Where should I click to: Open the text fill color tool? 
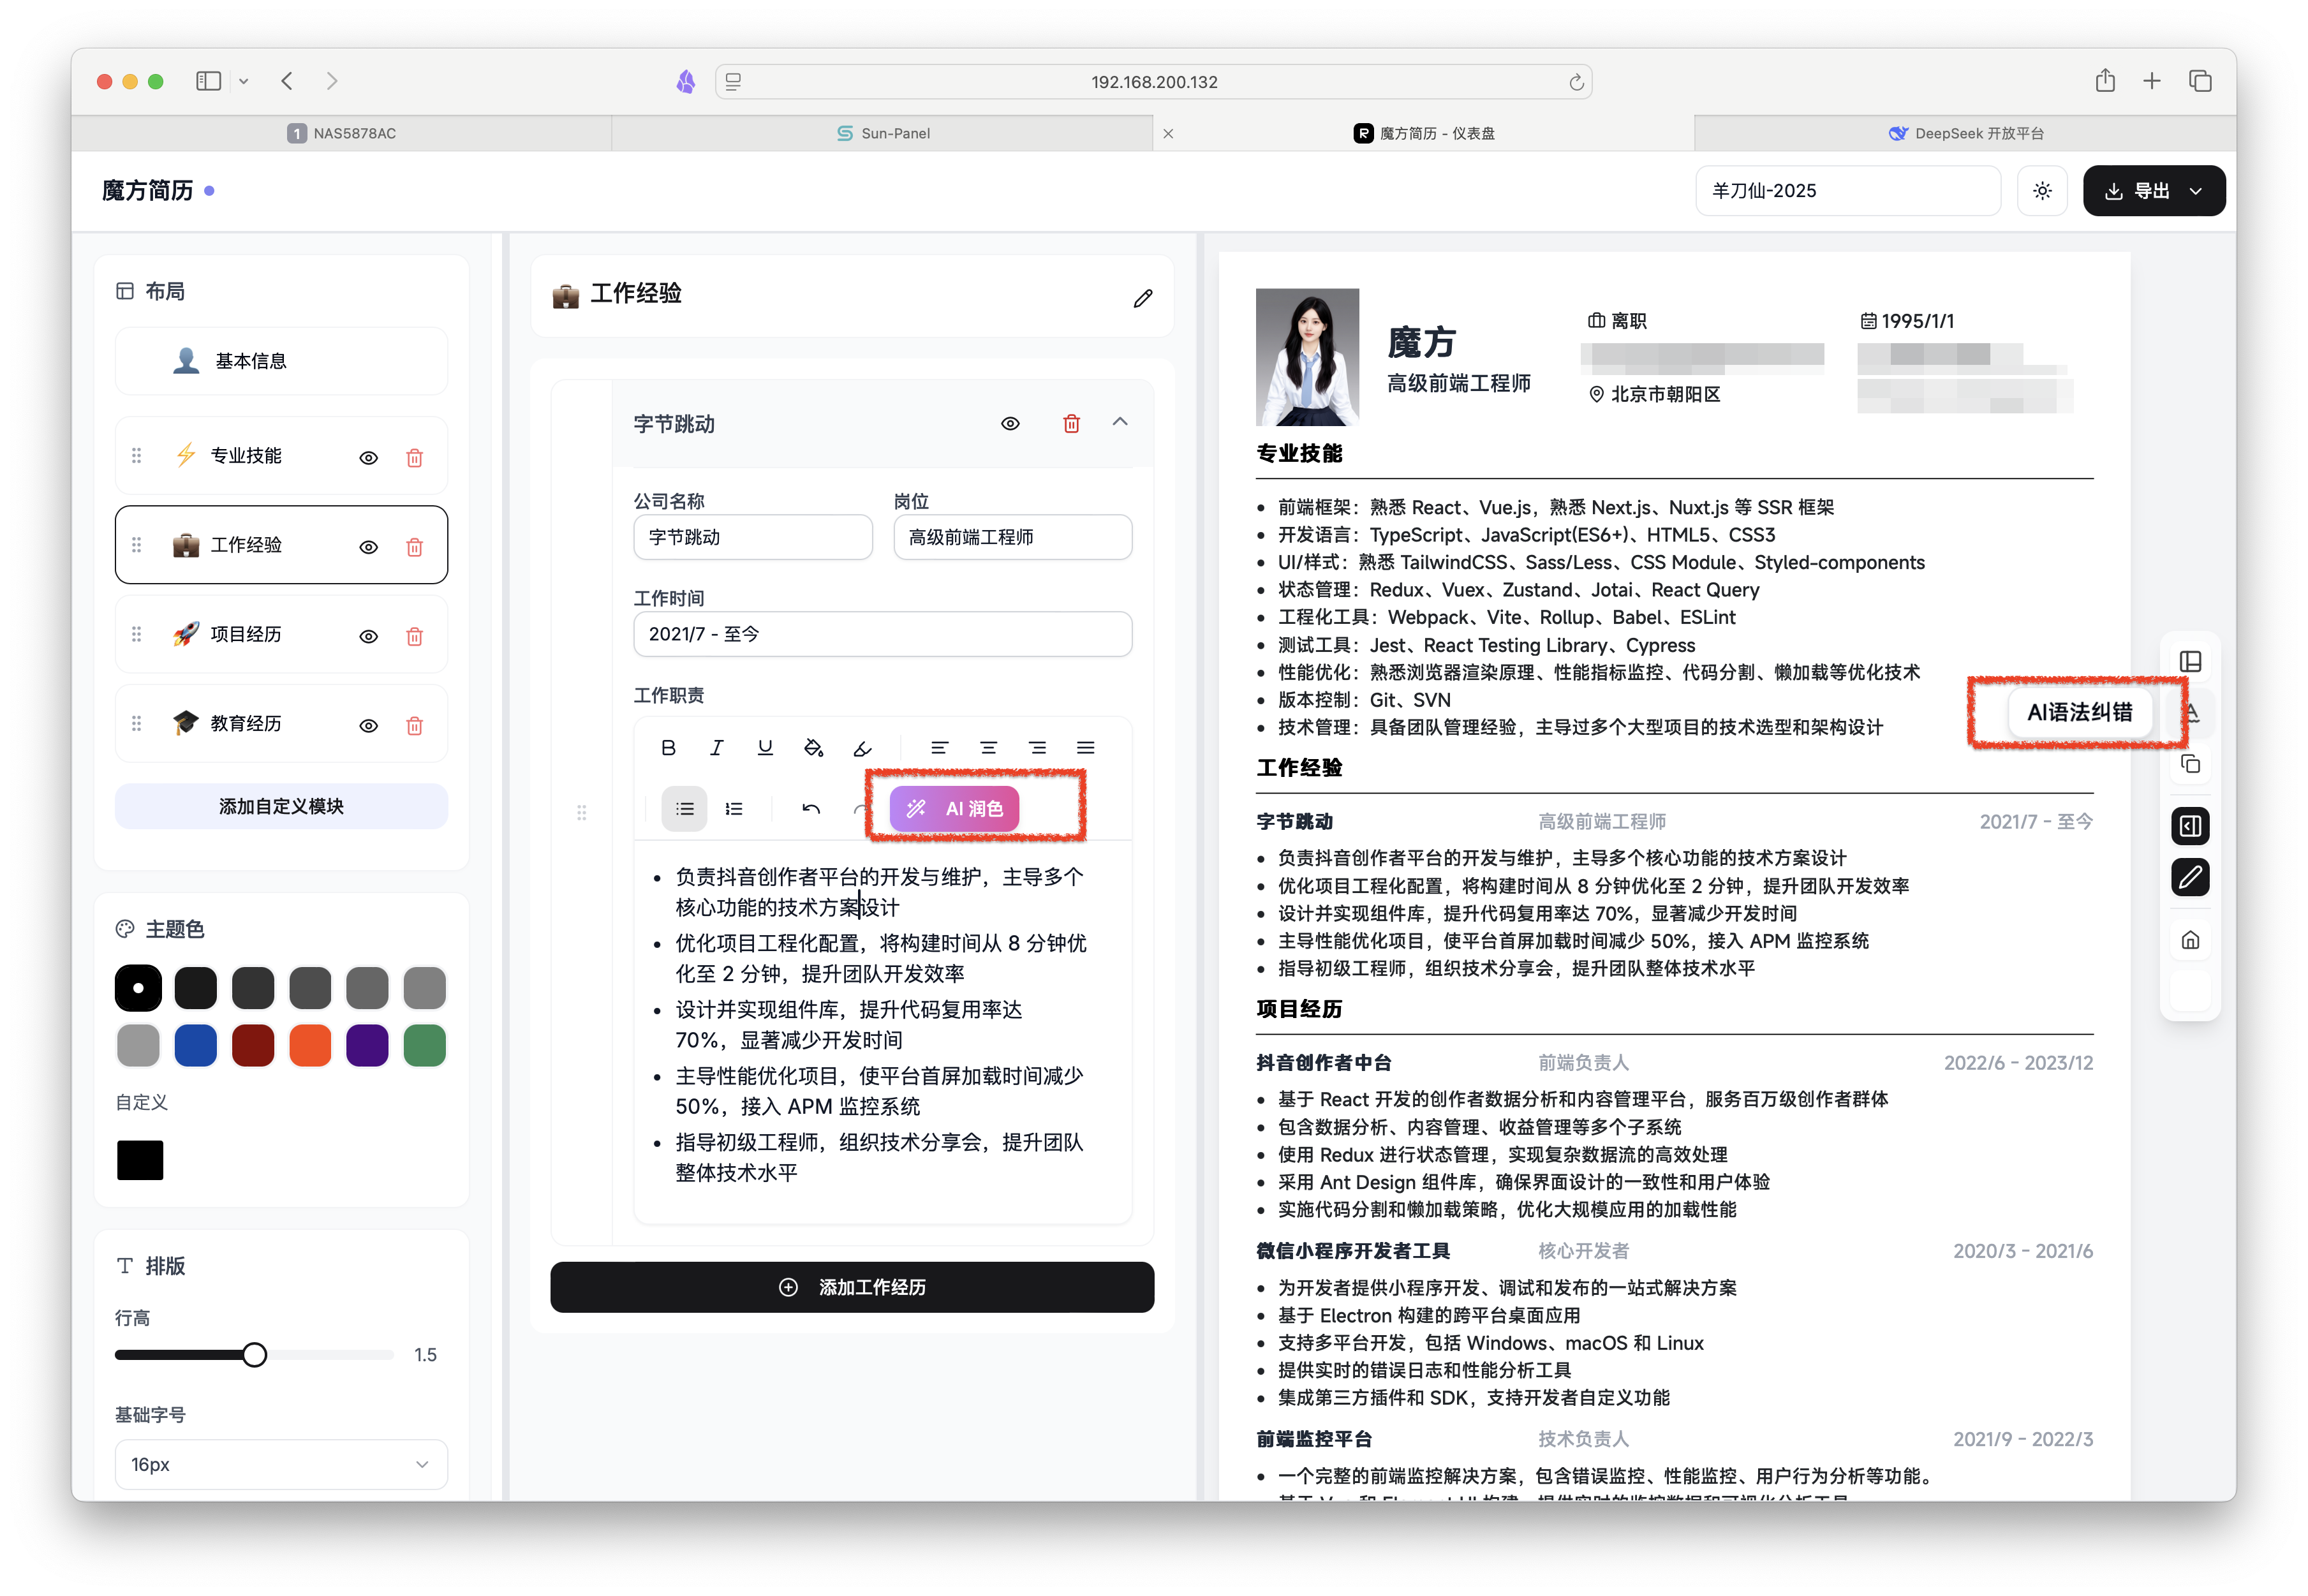pyautogui.click(x=814, y=748)
